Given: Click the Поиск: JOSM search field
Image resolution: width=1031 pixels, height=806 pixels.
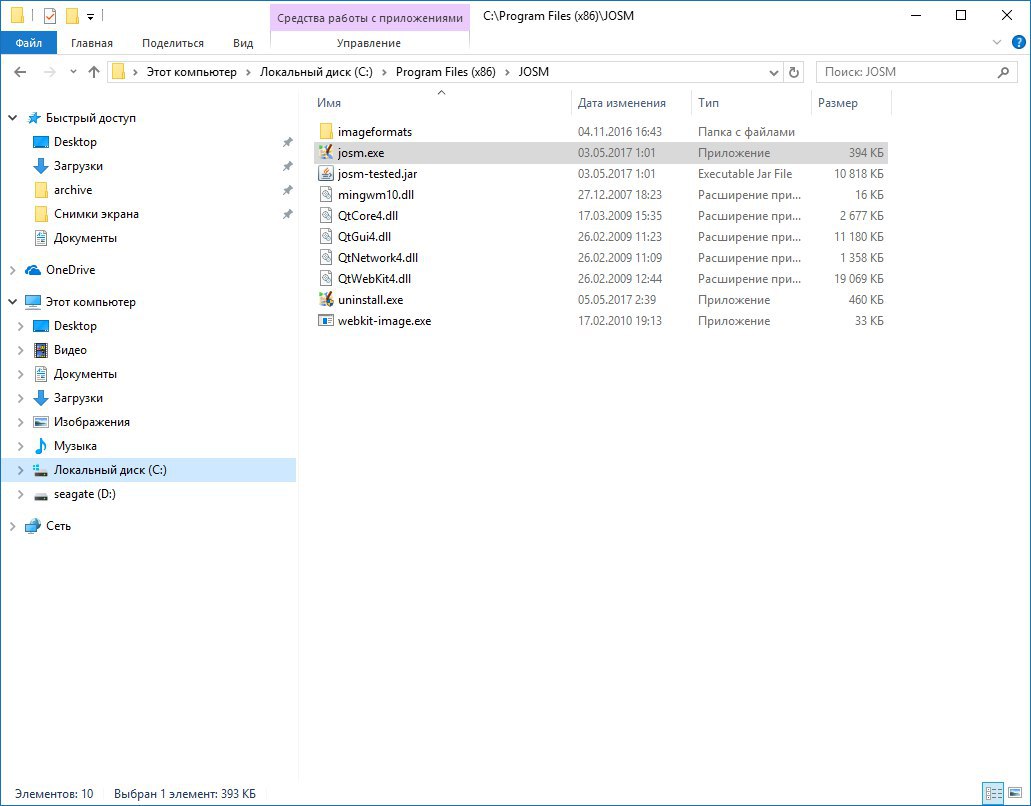Looking at the screenshot, I should 916,72.
